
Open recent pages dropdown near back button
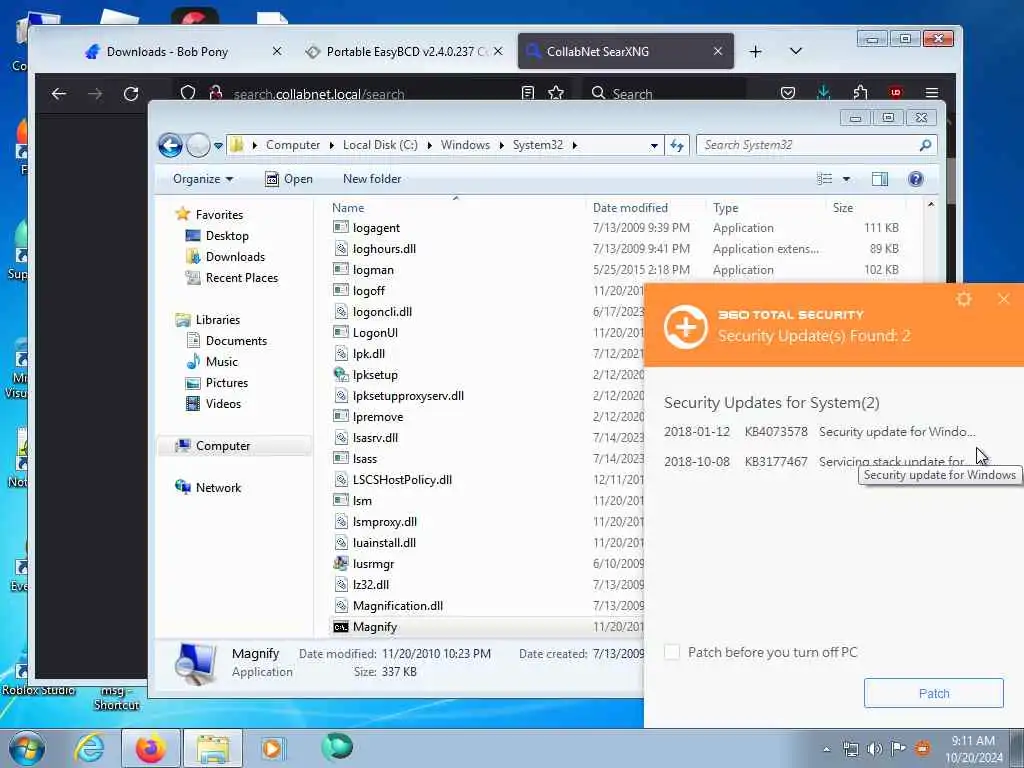click(218, 146)
